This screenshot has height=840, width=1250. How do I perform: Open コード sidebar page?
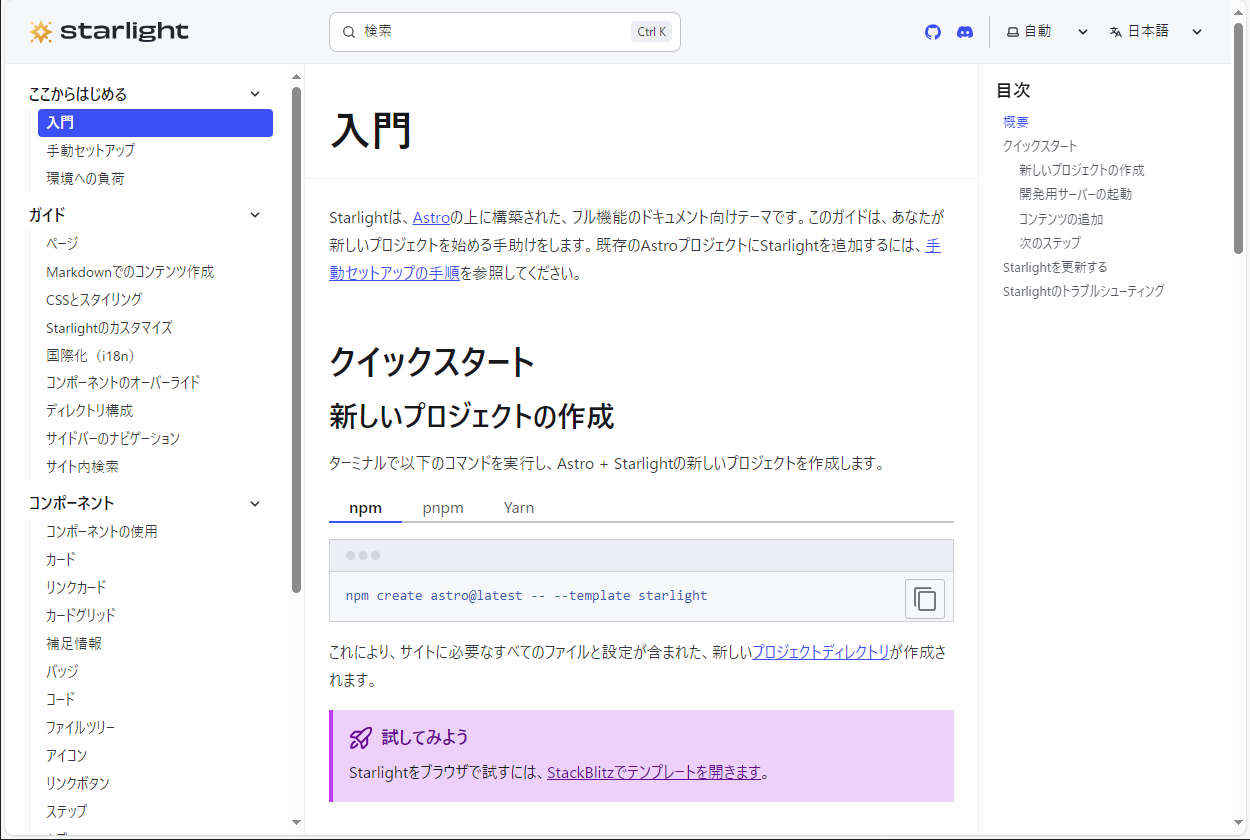tap(60, 700)
